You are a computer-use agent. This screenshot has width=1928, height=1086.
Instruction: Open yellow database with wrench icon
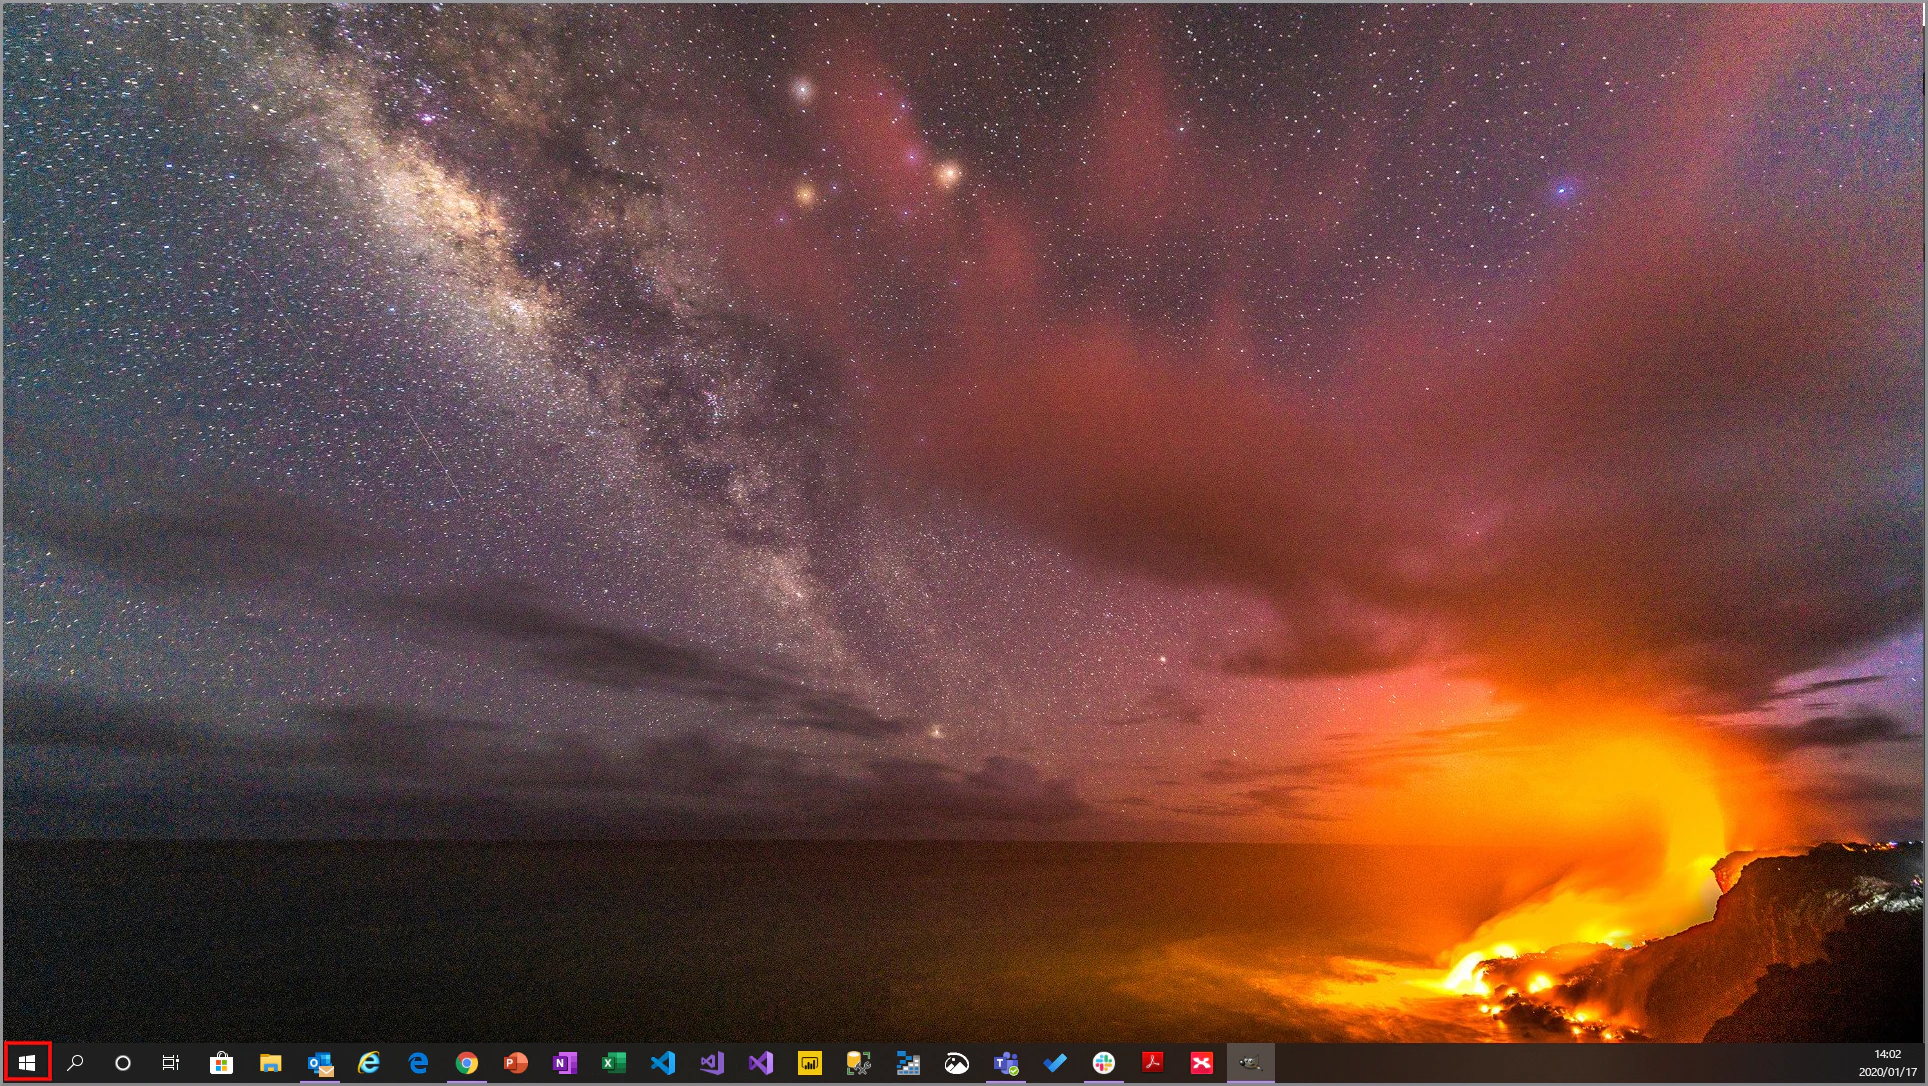click(x=859, y=1063)
